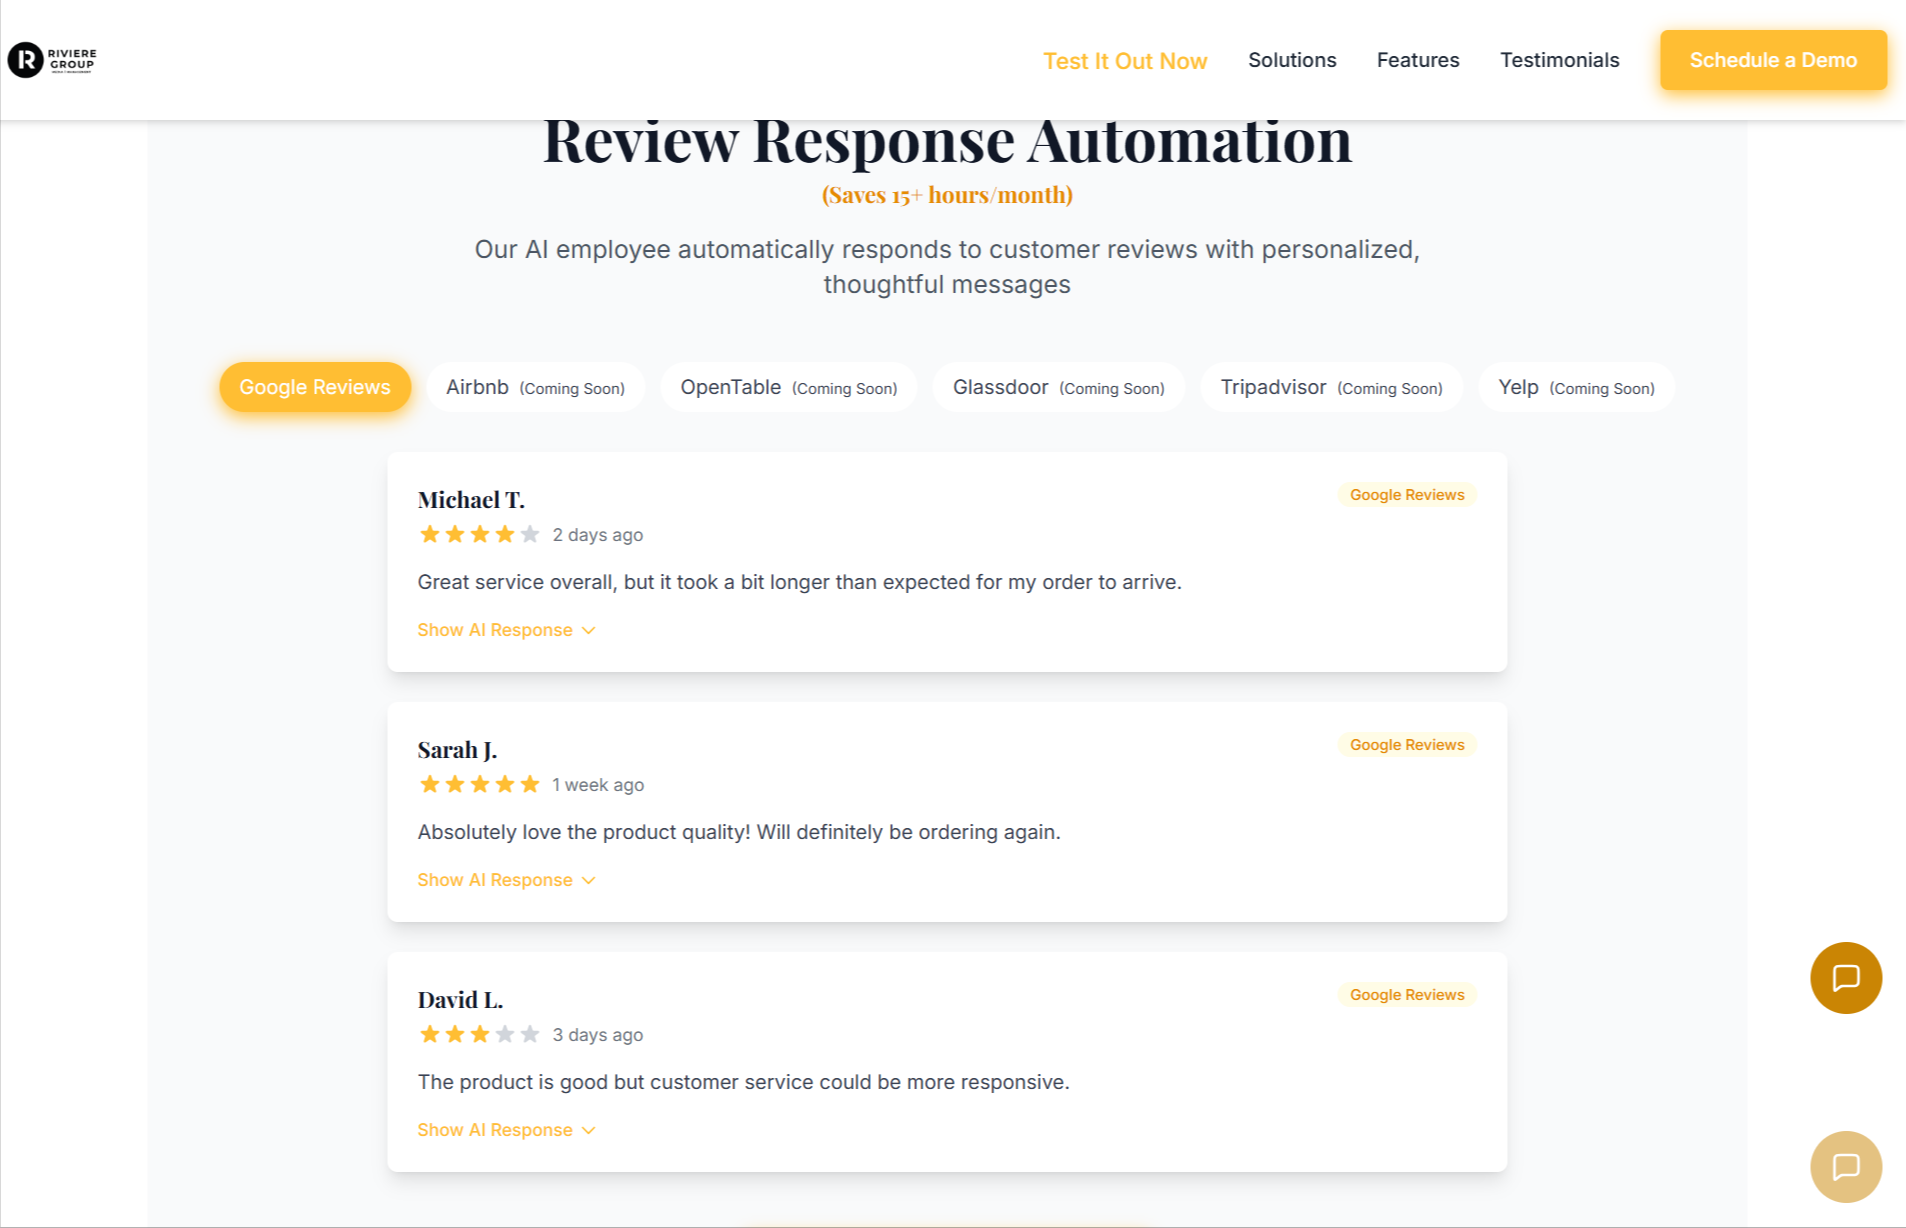Click the "Absolutely love the product quality" review text
Screen dimensions: 1906x1228
click(x=739, y=832)
